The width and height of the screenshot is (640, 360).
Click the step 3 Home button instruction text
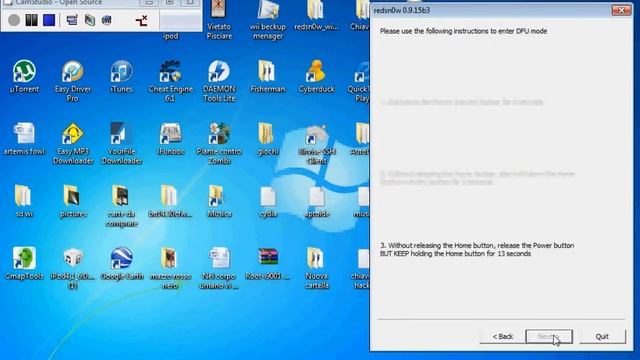click(477, 249)
